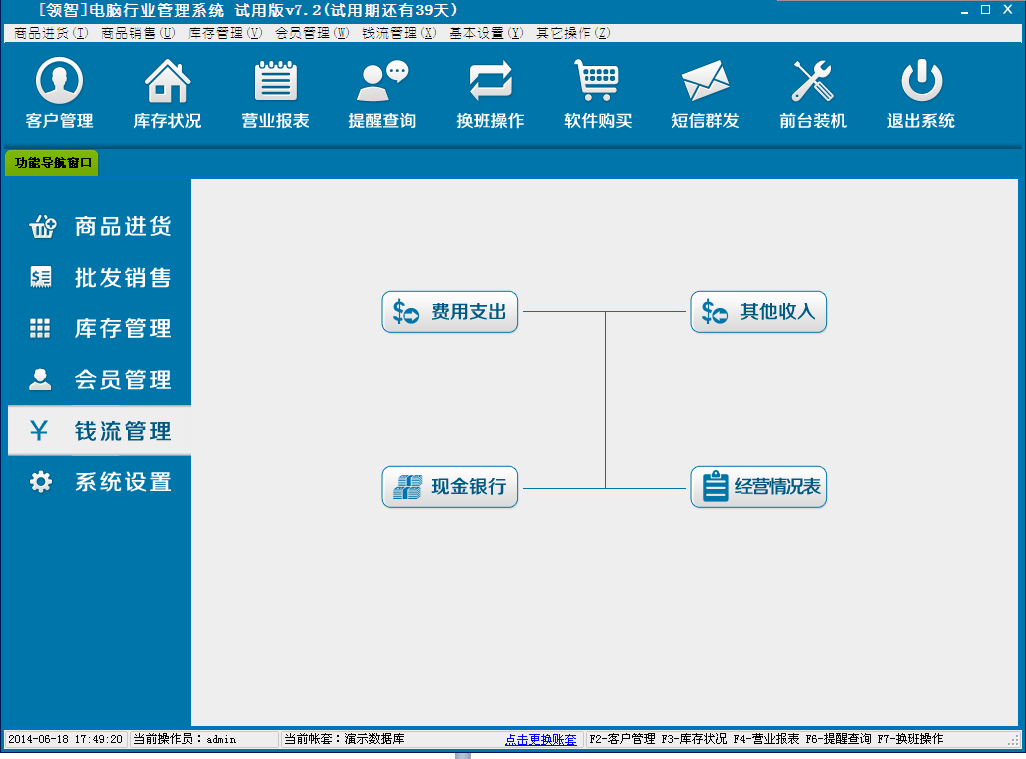Click F7-换班操作 shortcut hint
This screenshot has width=1026, height=759.
tap(910, 739)
